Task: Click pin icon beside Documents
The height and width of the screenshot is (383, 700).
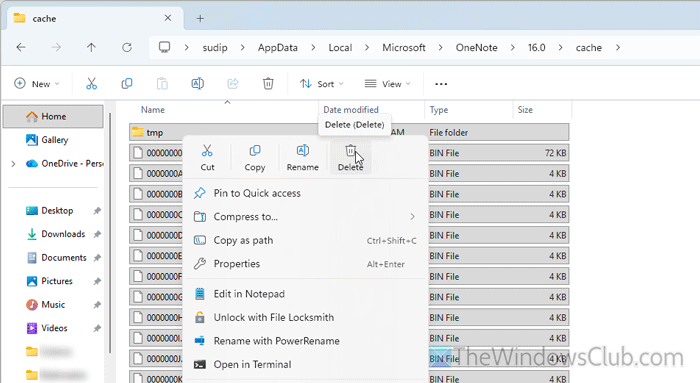Action: click(x=97, y=258)
